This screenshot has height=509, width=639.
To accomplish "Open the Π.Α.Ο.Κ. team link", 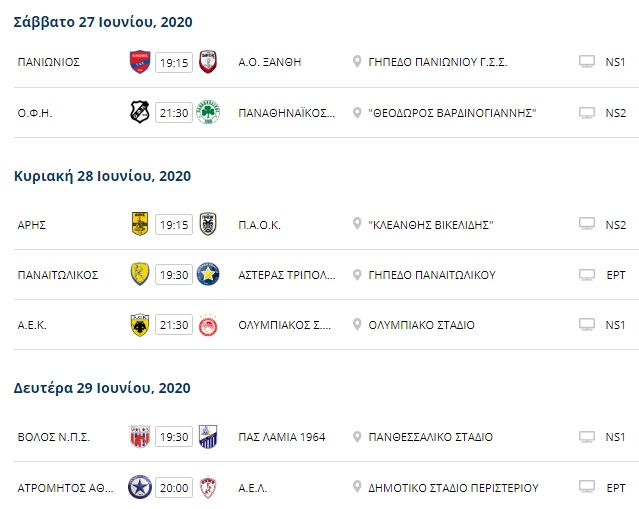I will click(259, 224).
